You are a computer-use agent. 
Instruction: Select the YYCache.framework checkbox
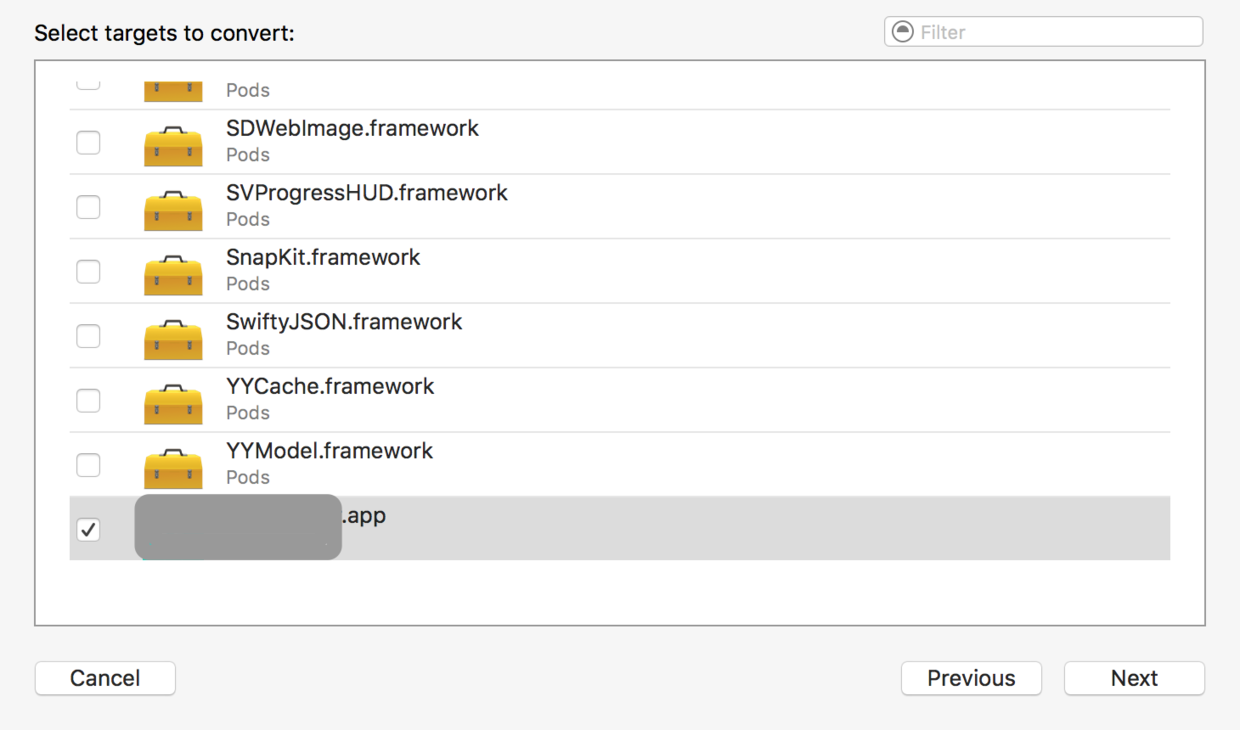[89, 400]
